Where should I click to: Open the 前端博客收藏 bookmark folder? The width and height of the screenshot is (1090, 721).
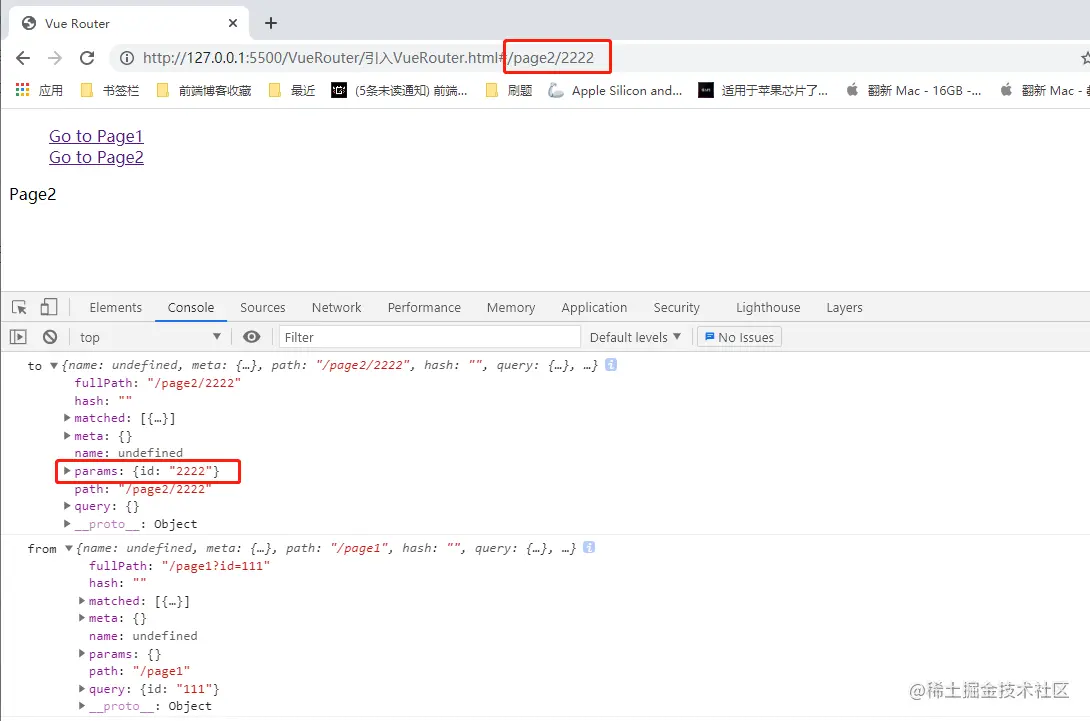tap(204, 90)
